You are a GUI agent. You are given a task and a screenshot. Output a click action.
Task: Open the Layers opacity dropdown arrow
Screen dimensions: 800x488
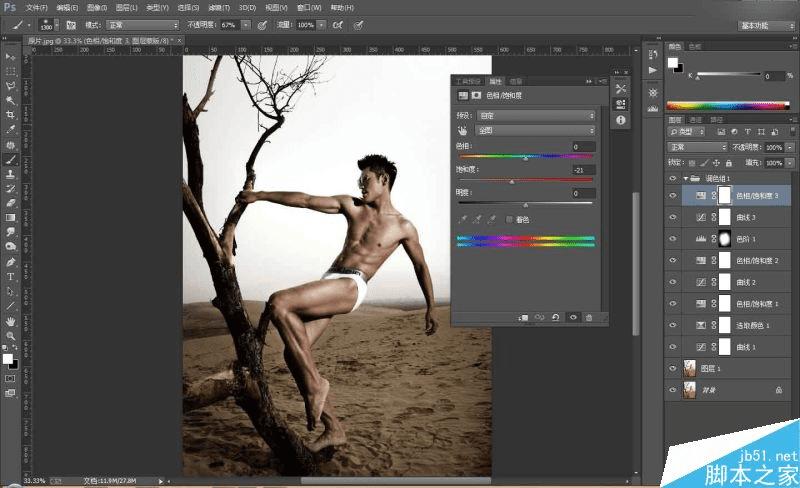790,147
